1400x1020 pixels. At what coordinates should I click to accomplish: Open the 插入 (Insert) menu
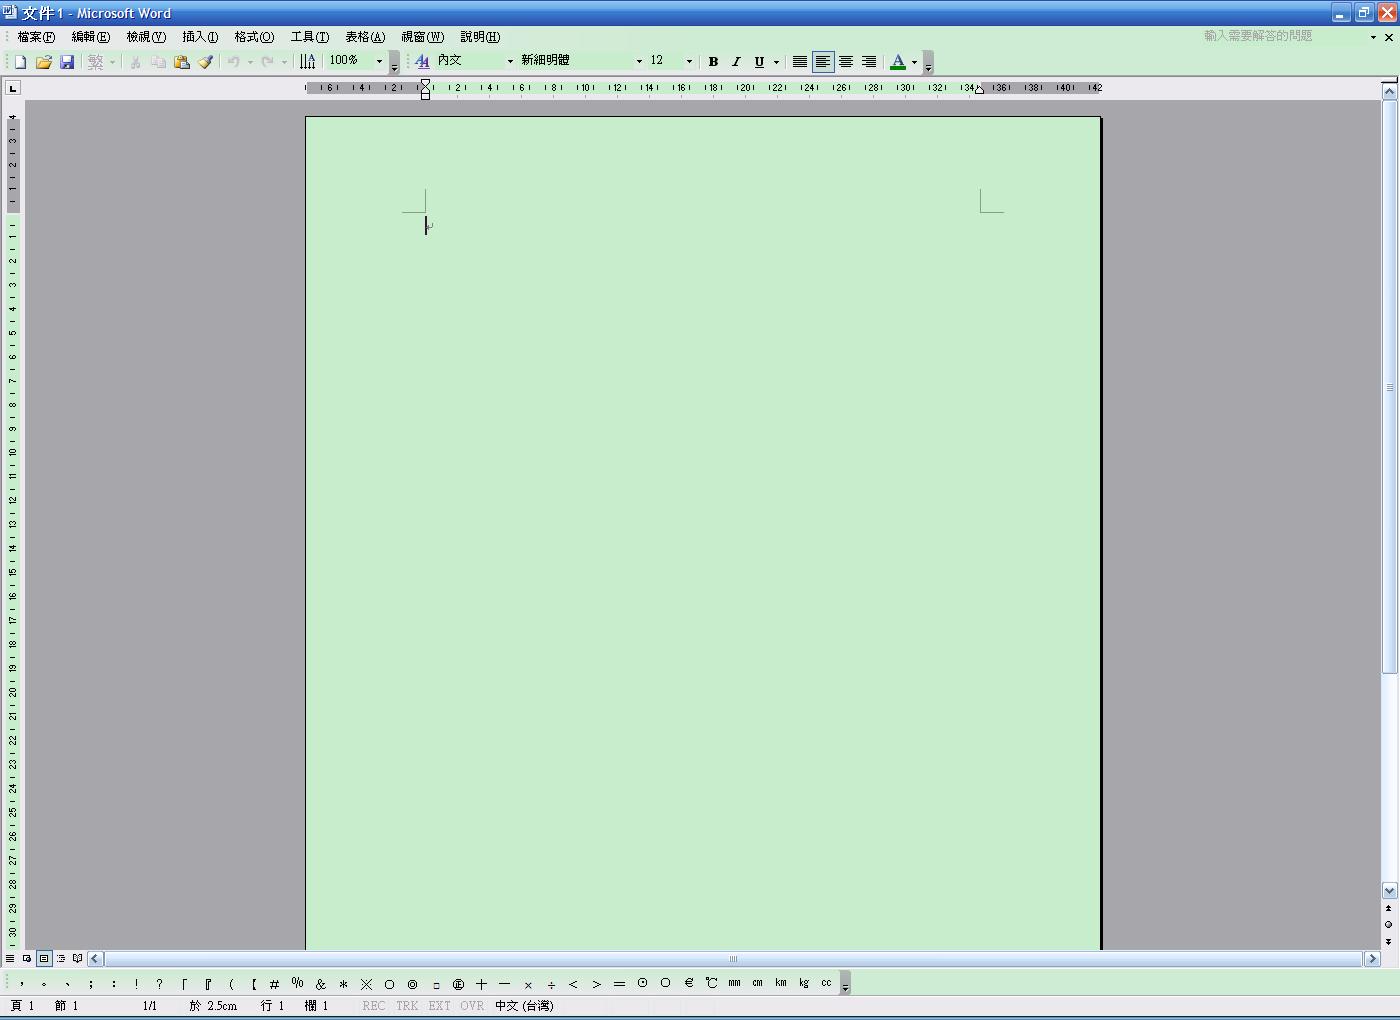pos(200,37)
